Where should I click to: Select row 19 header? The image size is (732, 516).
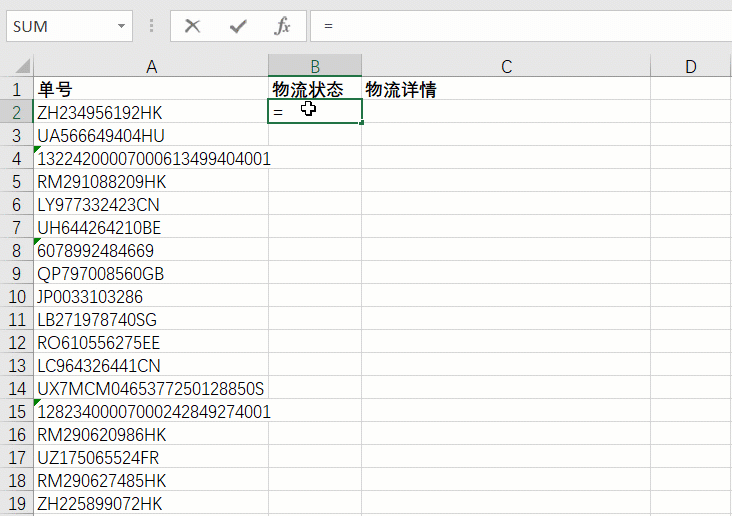[16, 503]
